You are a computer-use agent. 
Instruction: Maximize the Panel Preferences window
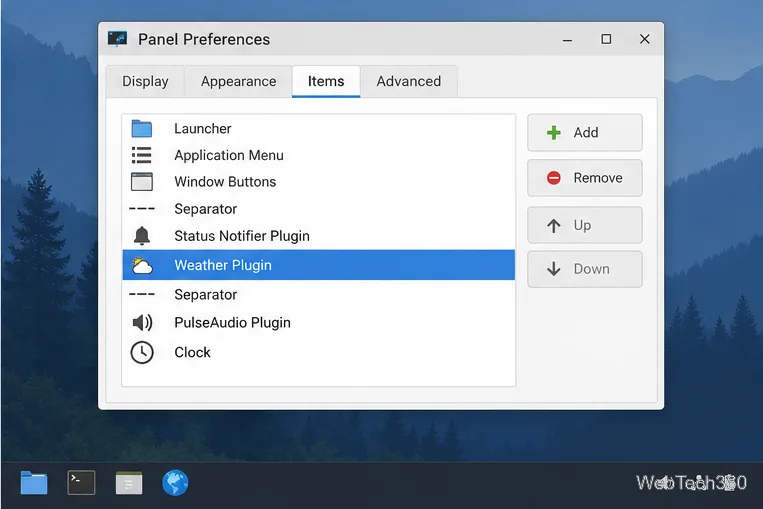pos(606,39)
